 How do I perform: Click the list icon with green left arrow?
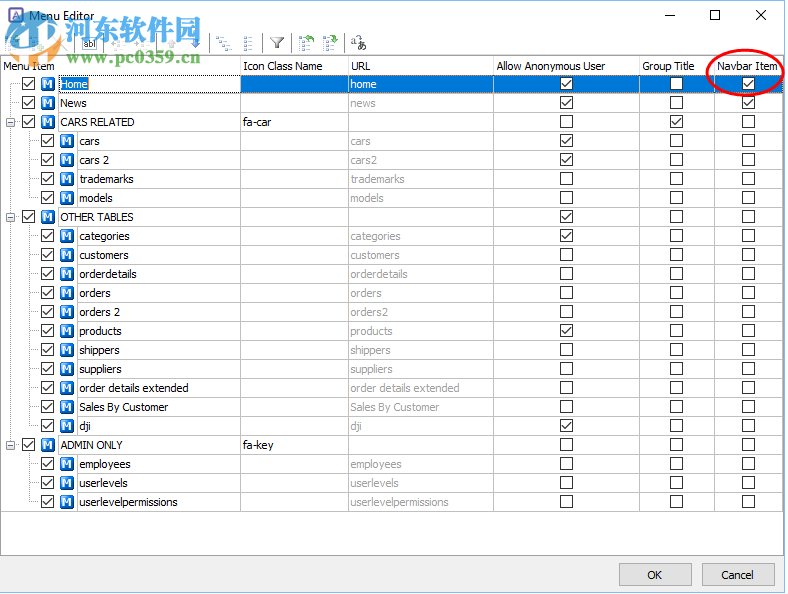point(306,43)
